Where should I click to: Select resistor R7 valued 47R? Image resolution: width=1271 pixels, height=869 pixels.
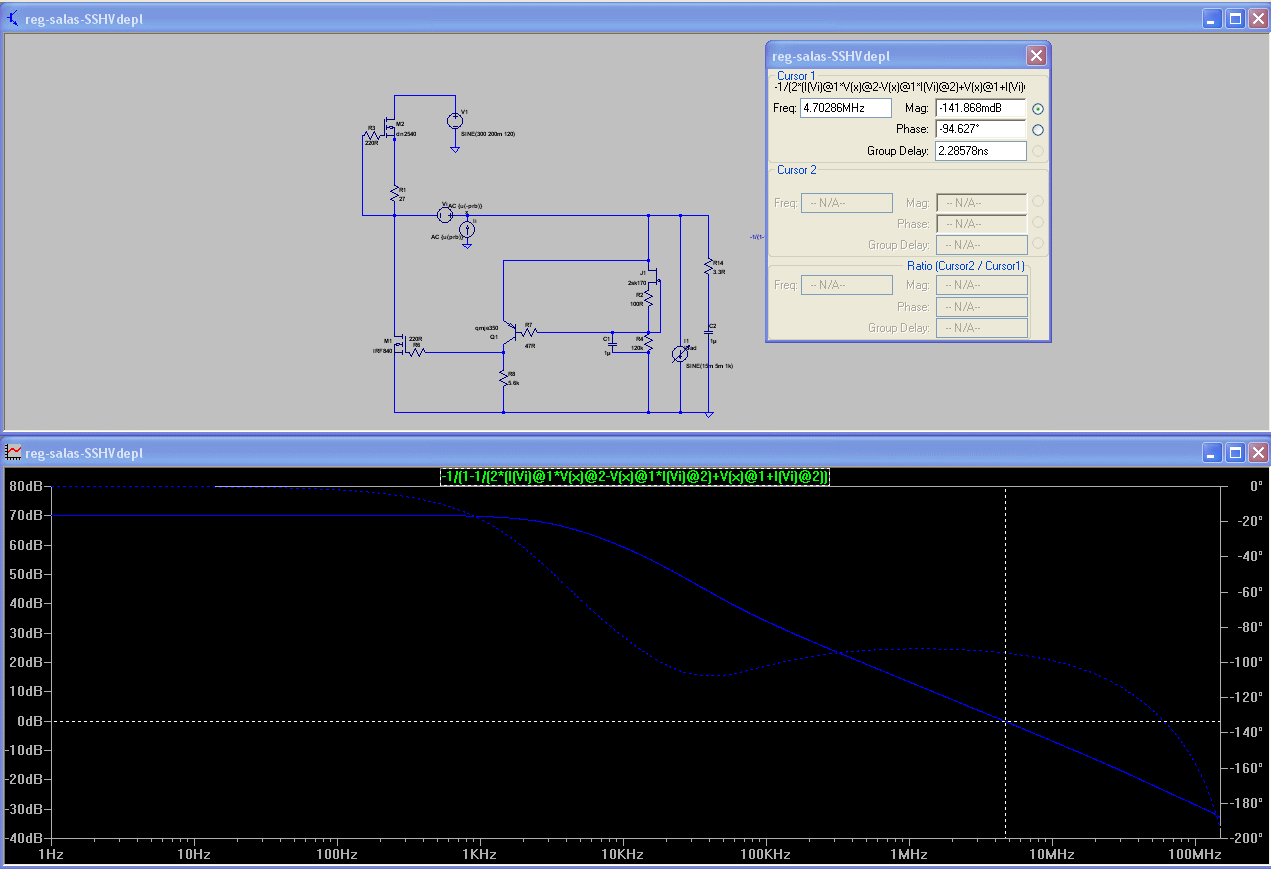[528, 332]
